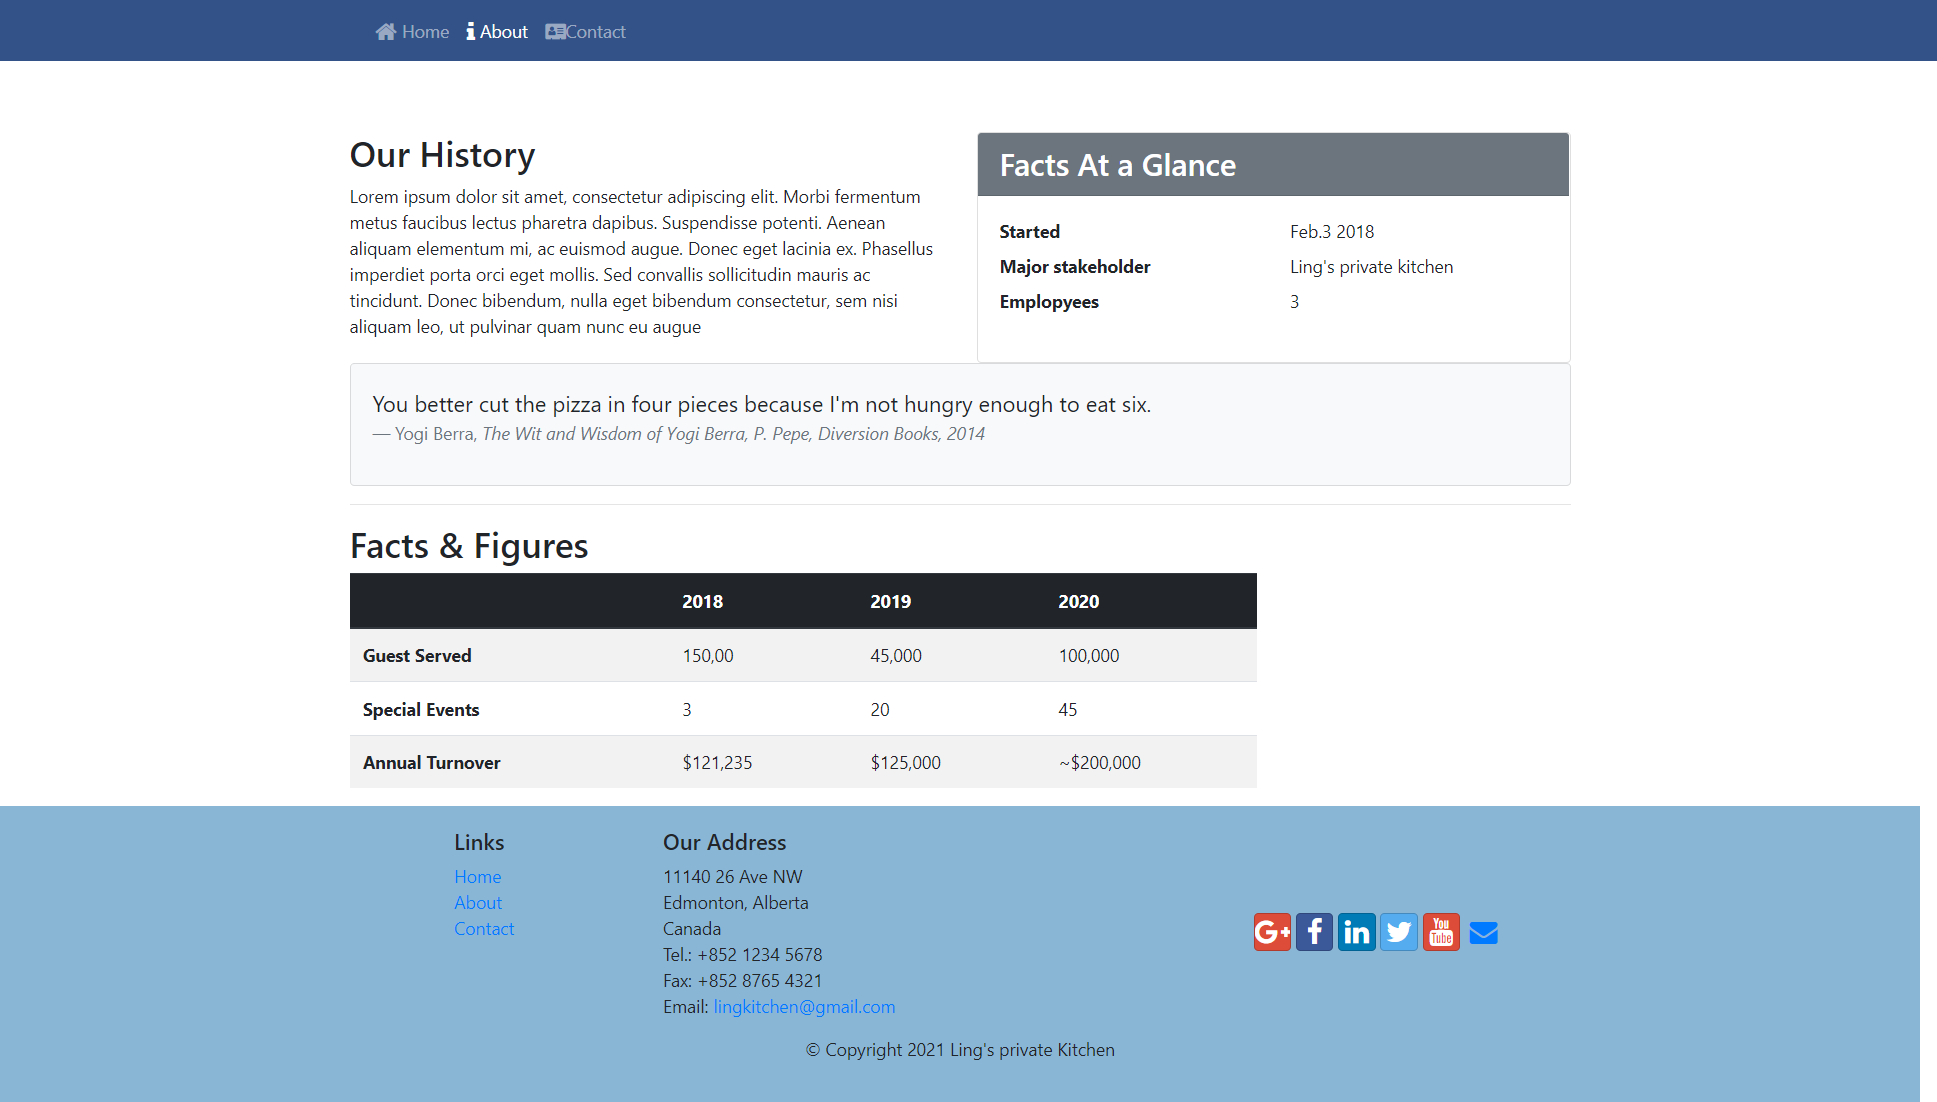Screen dimensions: 1937x1102
Task: Click the Our History heading
Action: 442,155
